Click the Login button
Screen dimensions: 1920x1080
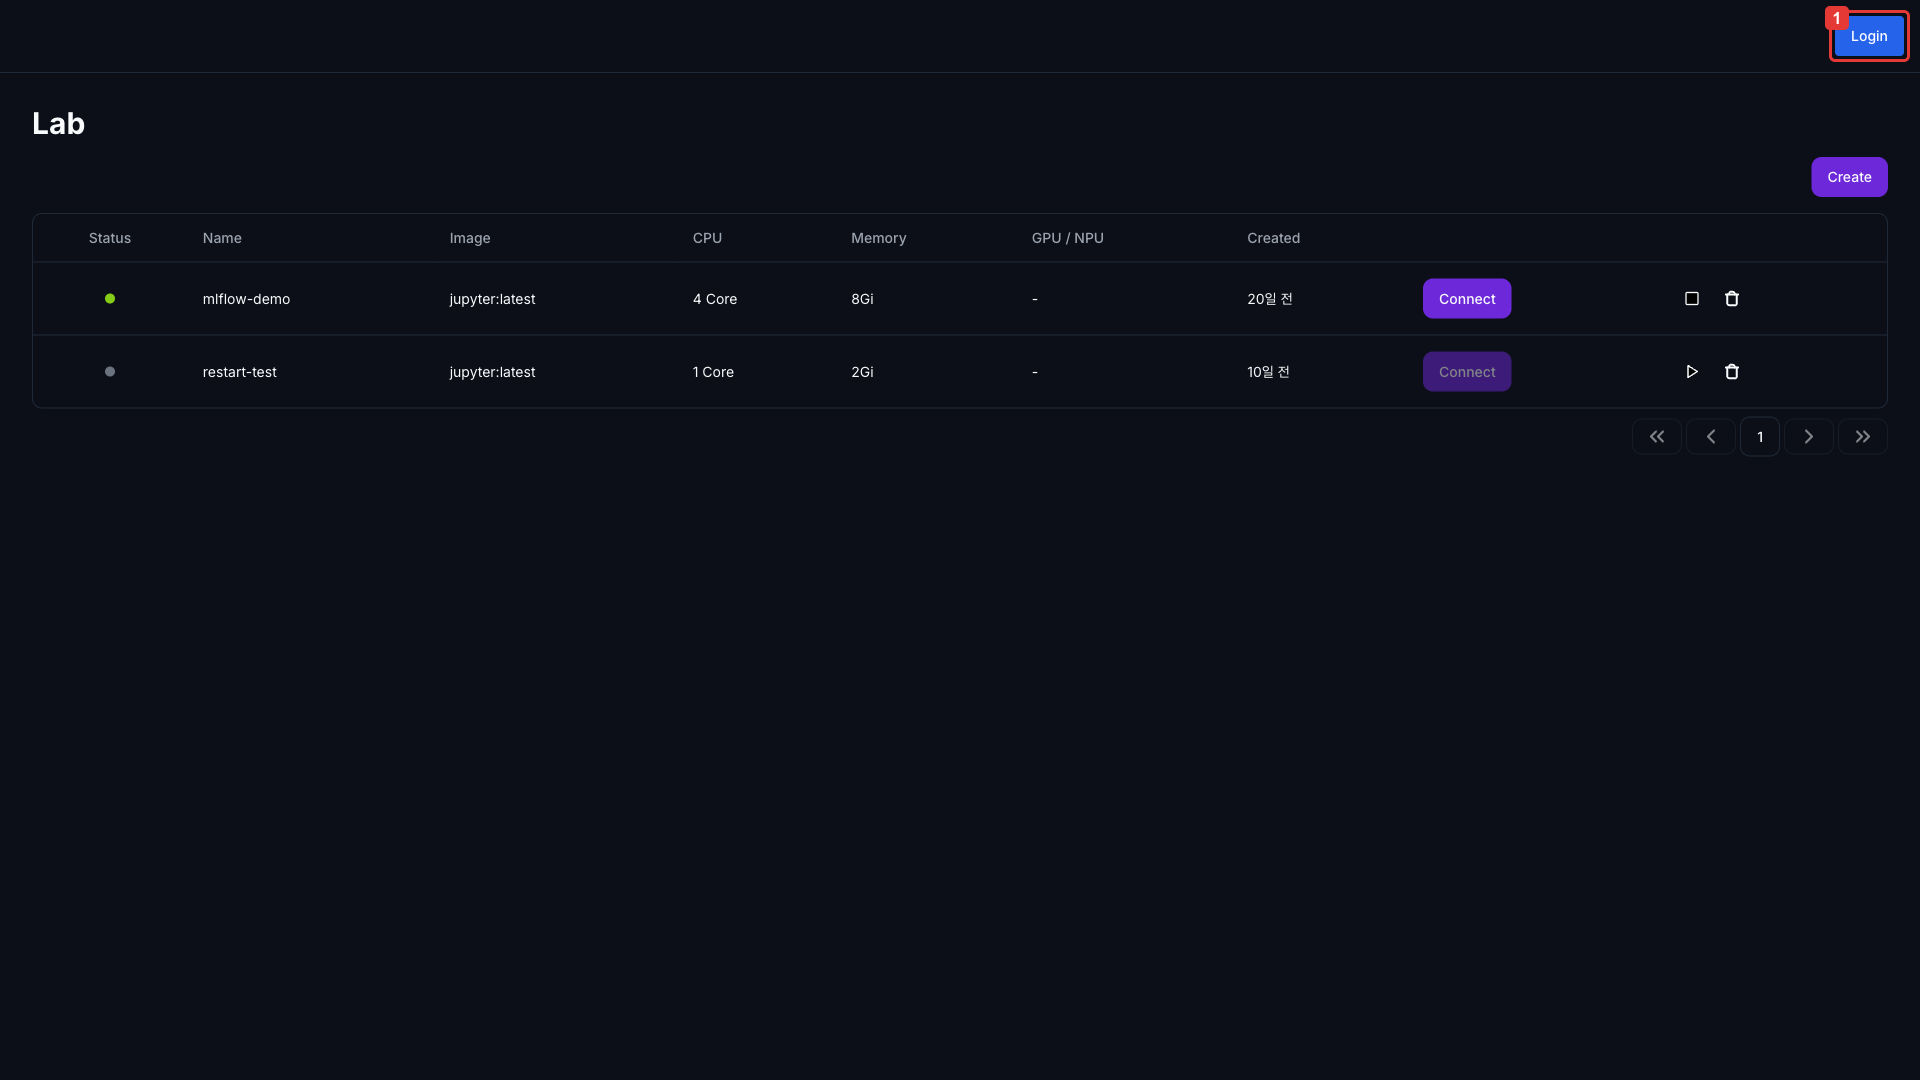point(1868,36)
